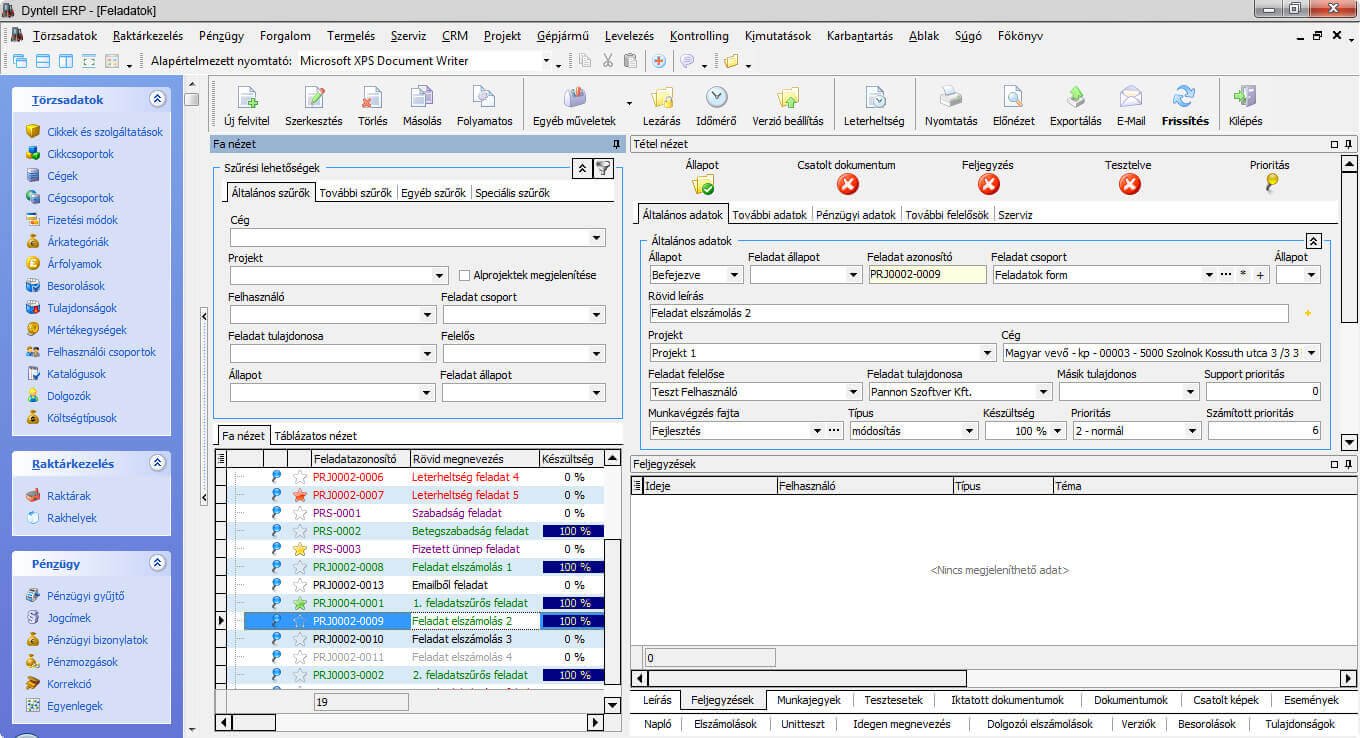1360x738 pixels.
Task: Click the Rövid leírás text field
Action: tap(967, 314)
